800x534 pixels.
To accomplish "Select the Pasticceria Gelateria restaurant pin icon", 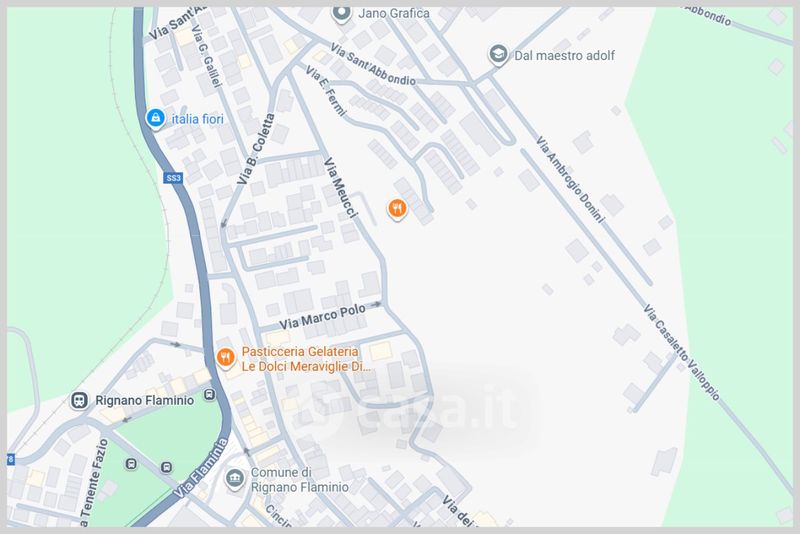I will point(226,358).
